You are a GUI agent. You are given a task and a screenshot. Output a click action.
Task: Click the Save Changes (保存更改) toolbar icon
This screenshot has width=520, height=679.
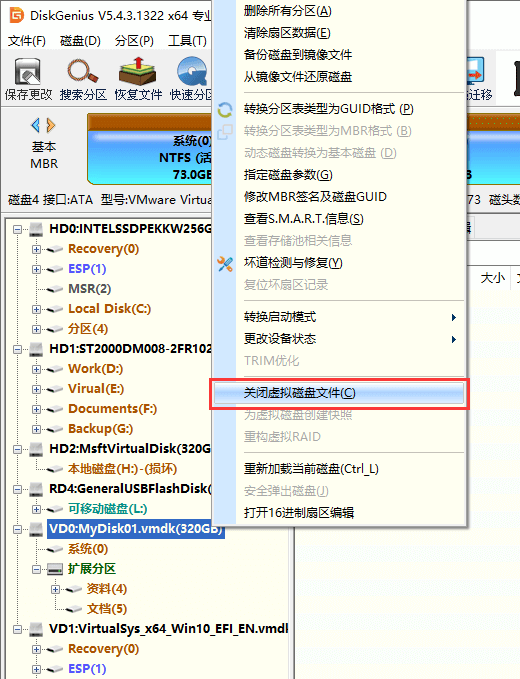tap(28, 71)
